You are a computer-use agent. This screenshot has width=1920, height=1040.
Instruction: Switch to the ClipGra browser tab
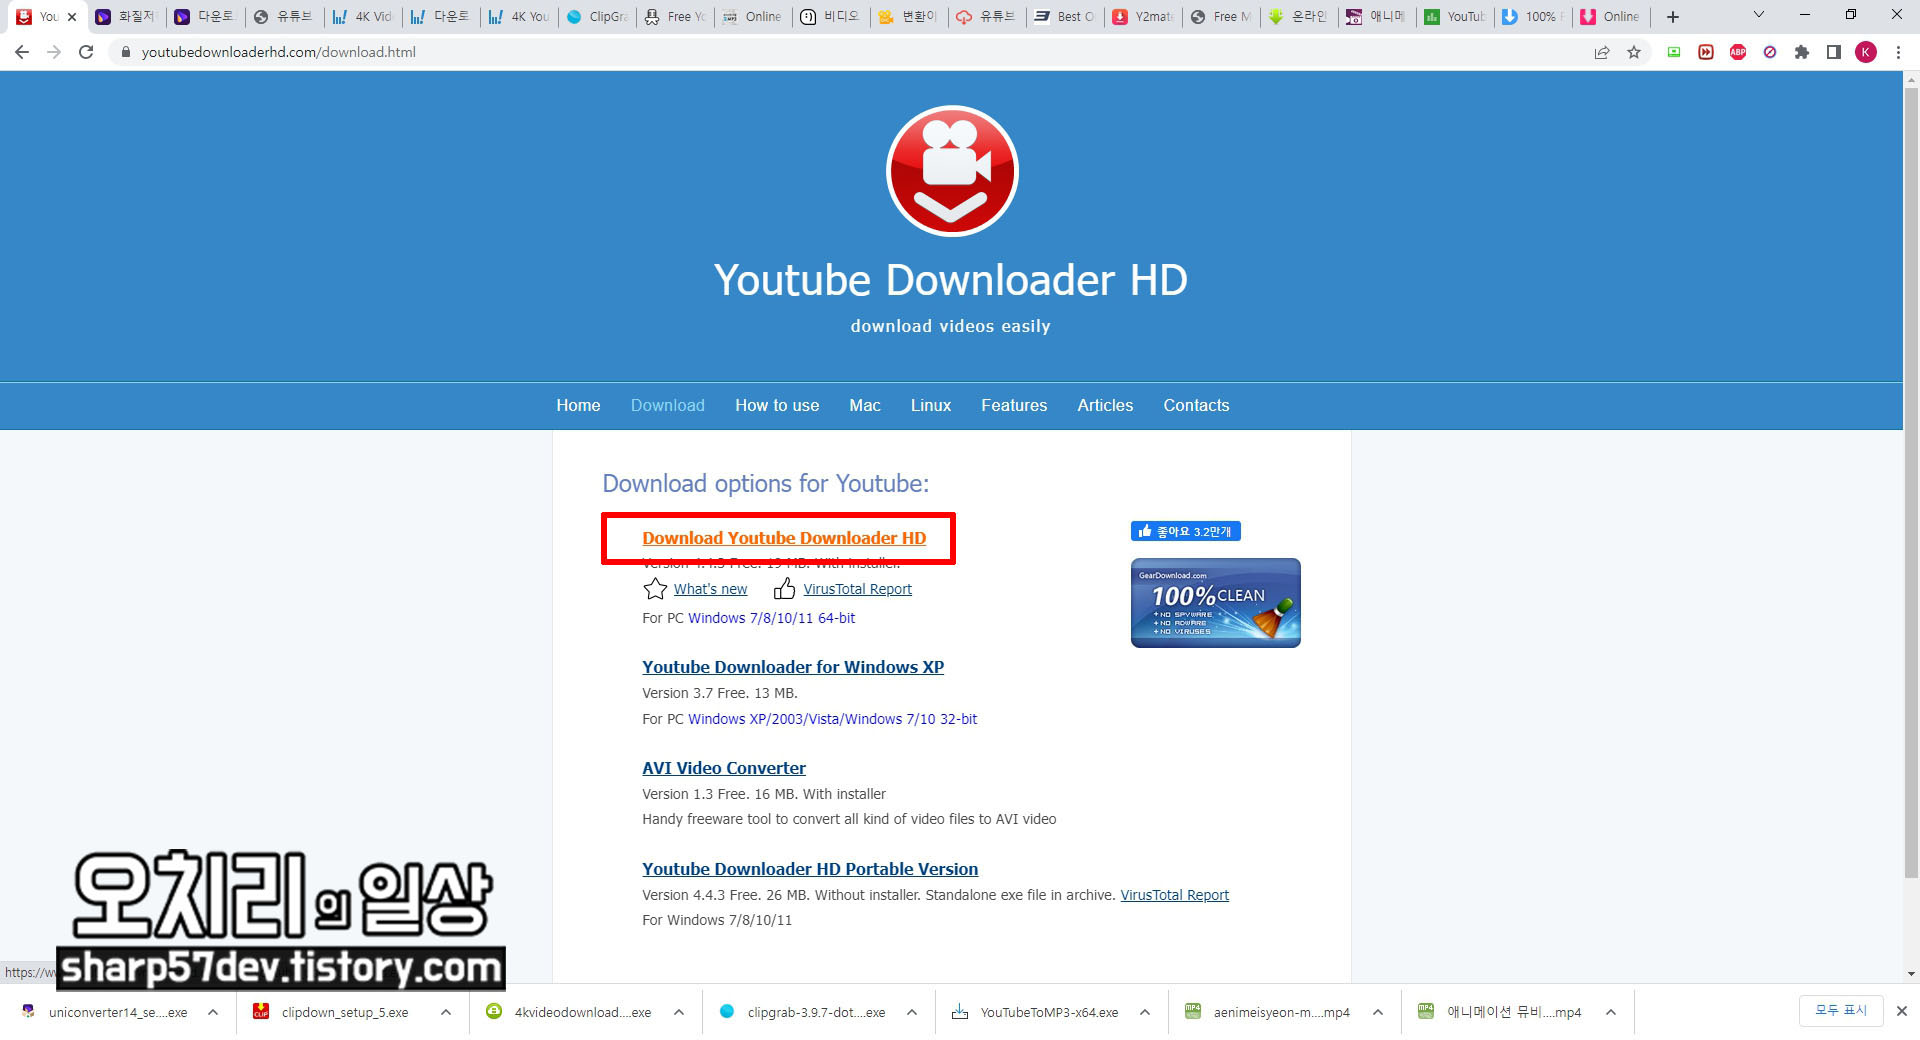pos(597,17)
